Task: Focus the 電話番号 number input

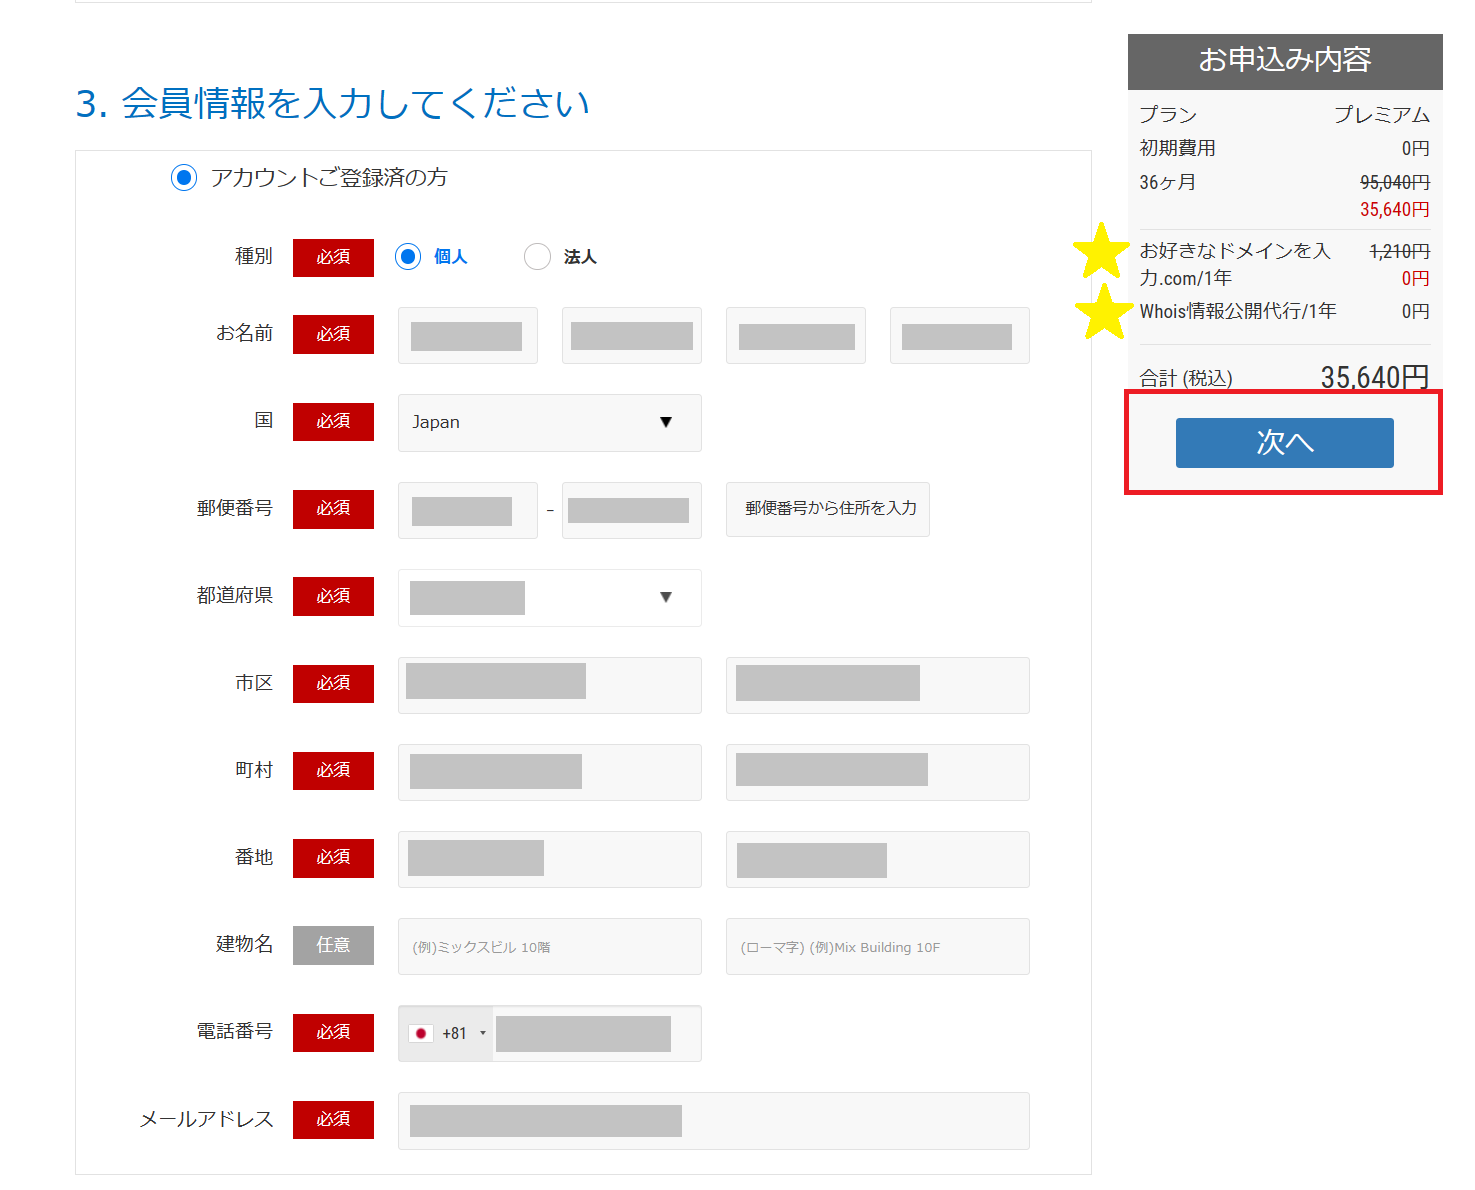Action: (x=595, y=1034)
